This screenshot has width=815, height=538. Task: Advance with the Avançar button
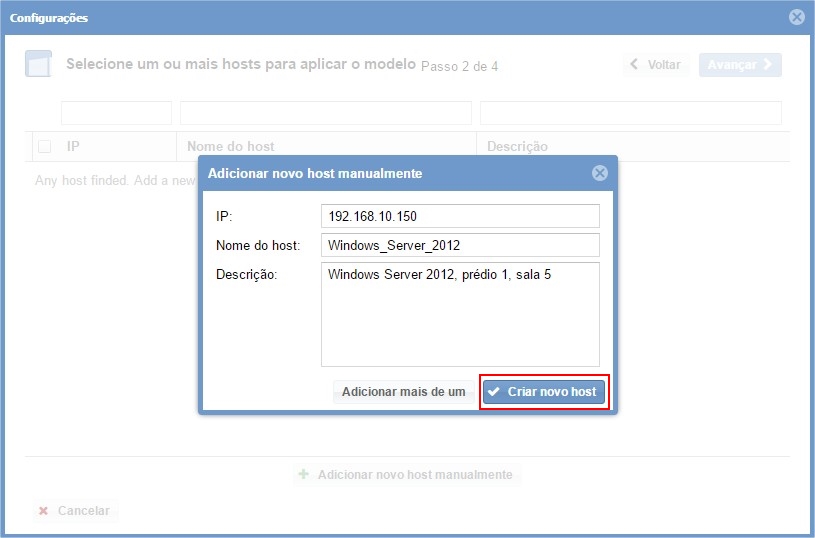coord(740,65)
